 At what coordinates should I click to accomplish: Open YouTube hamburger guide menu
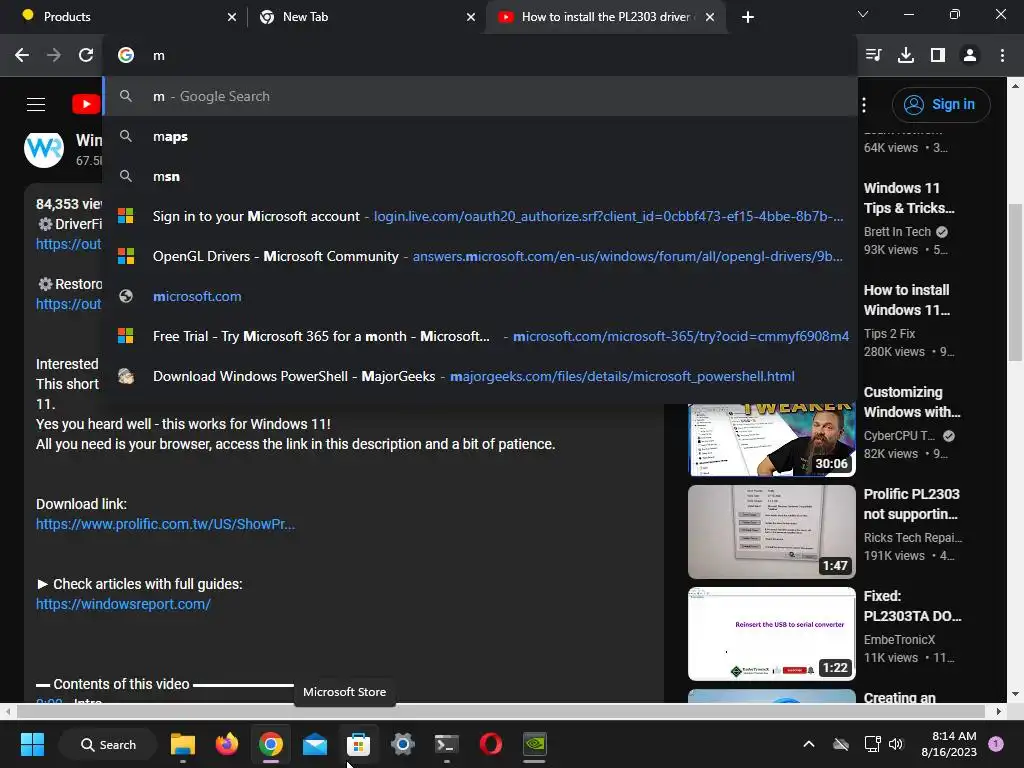point(36,104)
